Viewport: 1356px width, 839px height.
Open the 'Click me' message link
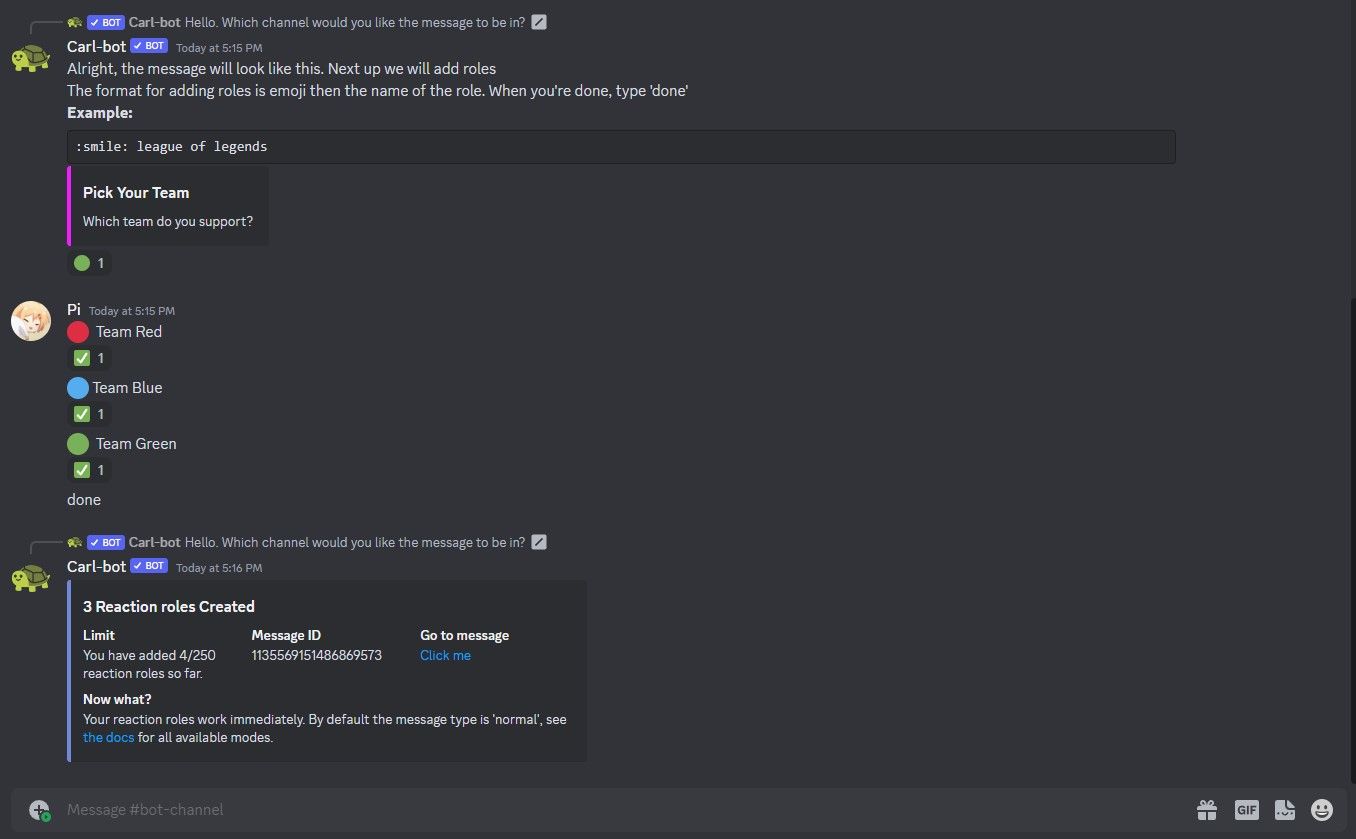[445, 655]
